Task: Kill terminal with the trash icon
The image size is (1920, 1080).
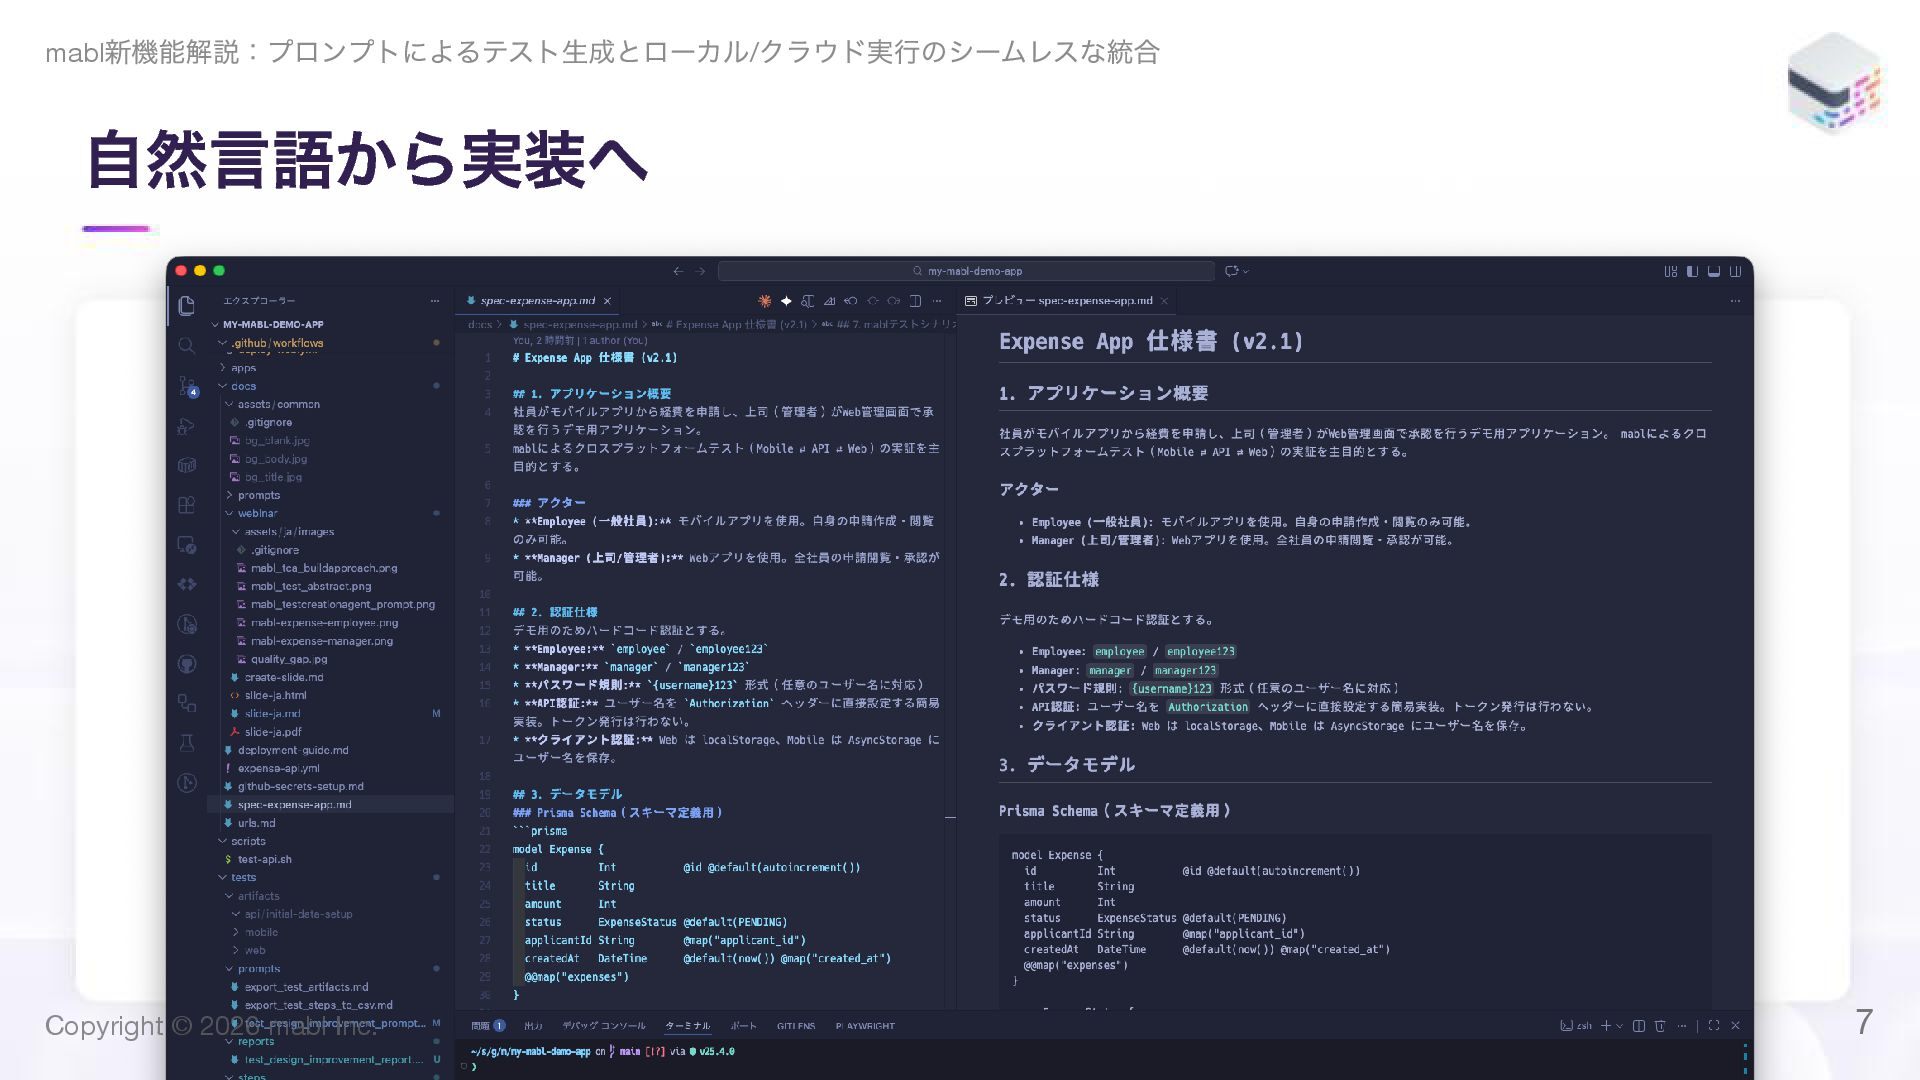Action: 1660,1026
